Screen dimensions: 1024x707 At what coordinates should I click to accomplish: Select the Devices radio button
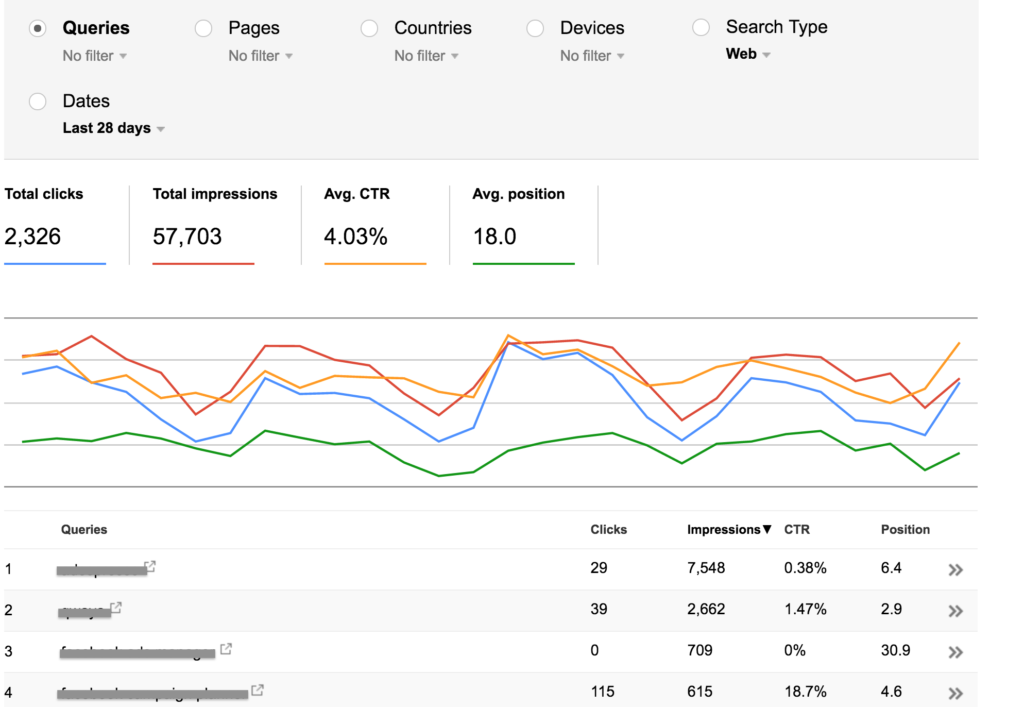(536, 29)
